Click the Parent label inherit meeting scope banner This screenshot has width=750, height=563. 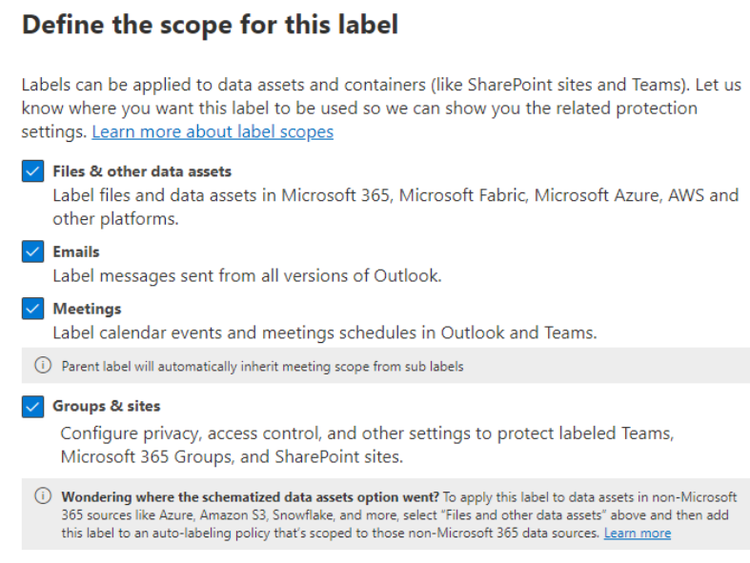(x=262, y=367)
